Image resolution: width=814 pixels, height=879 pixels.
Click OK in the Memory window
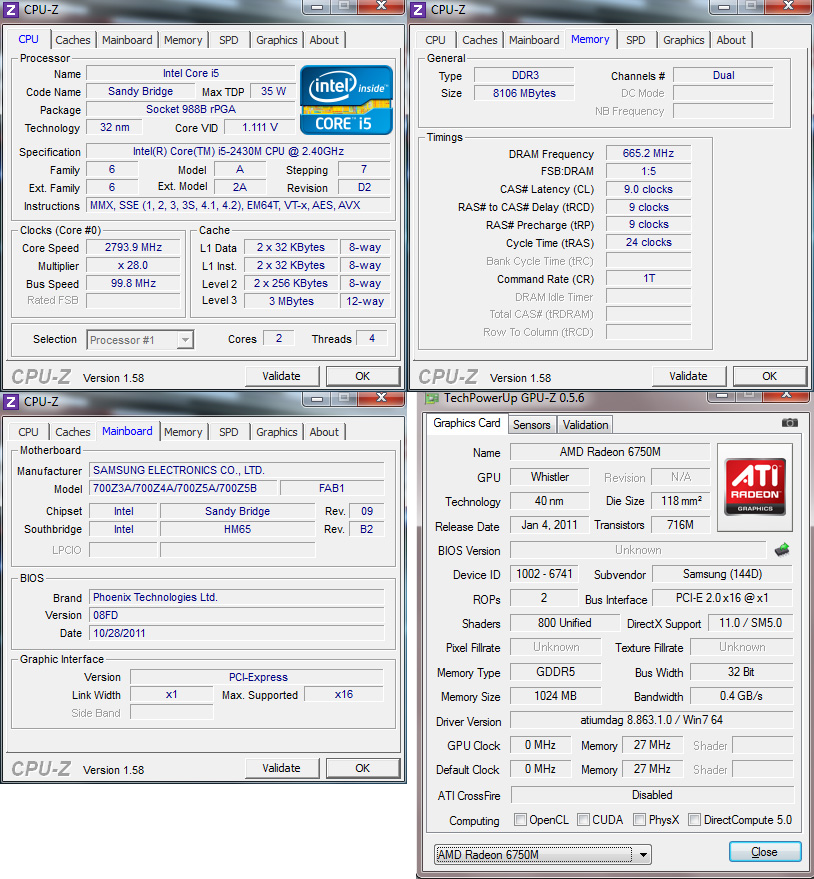click(x=770, y=376)
